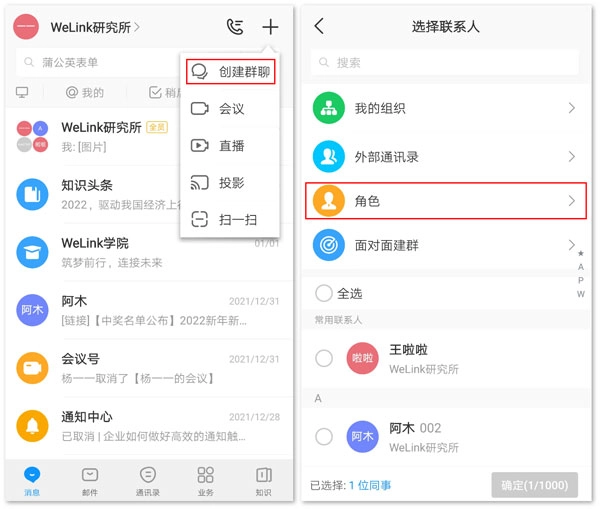Tap the 1 位同事 selected link
The height and width of the screenshot is (509, 600).
click(370, 485)
